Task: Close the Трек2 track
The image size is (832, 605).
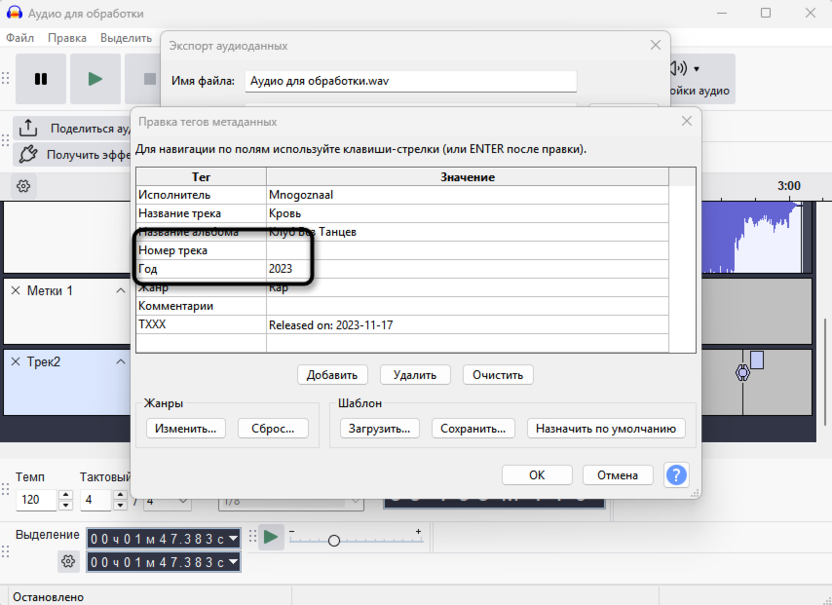Action: (15, 361)
